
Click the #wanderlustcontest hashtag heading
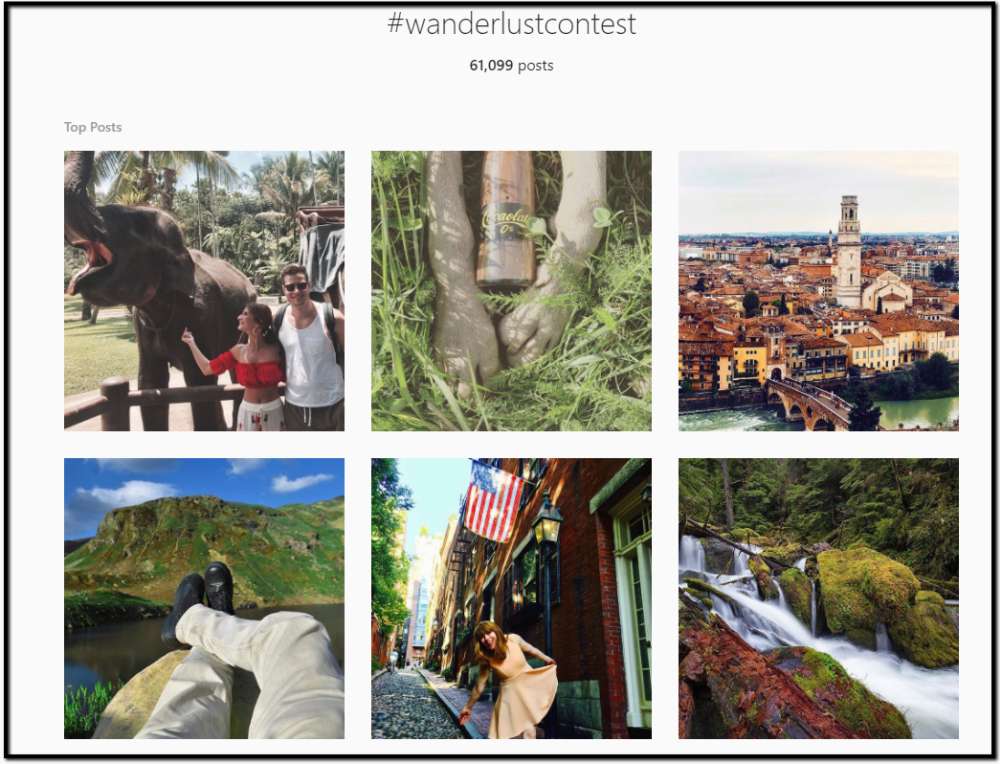click(x=511, y=24)
